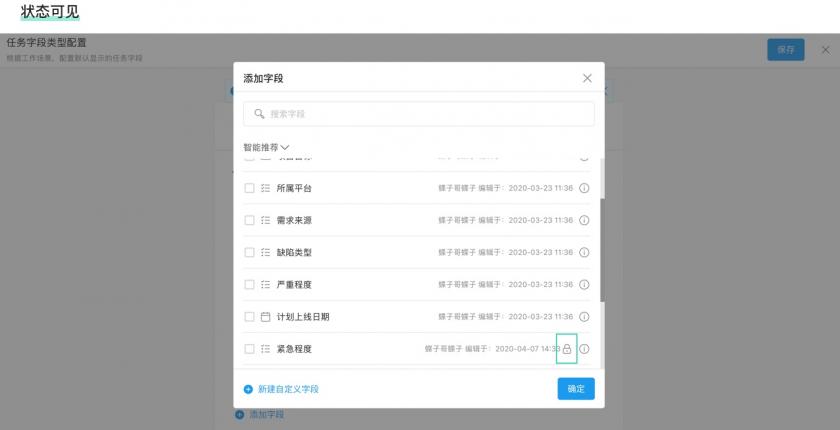Open info icon for 紧急程度 row
This screenshot has width=840, height=430.
coord(584,349)
